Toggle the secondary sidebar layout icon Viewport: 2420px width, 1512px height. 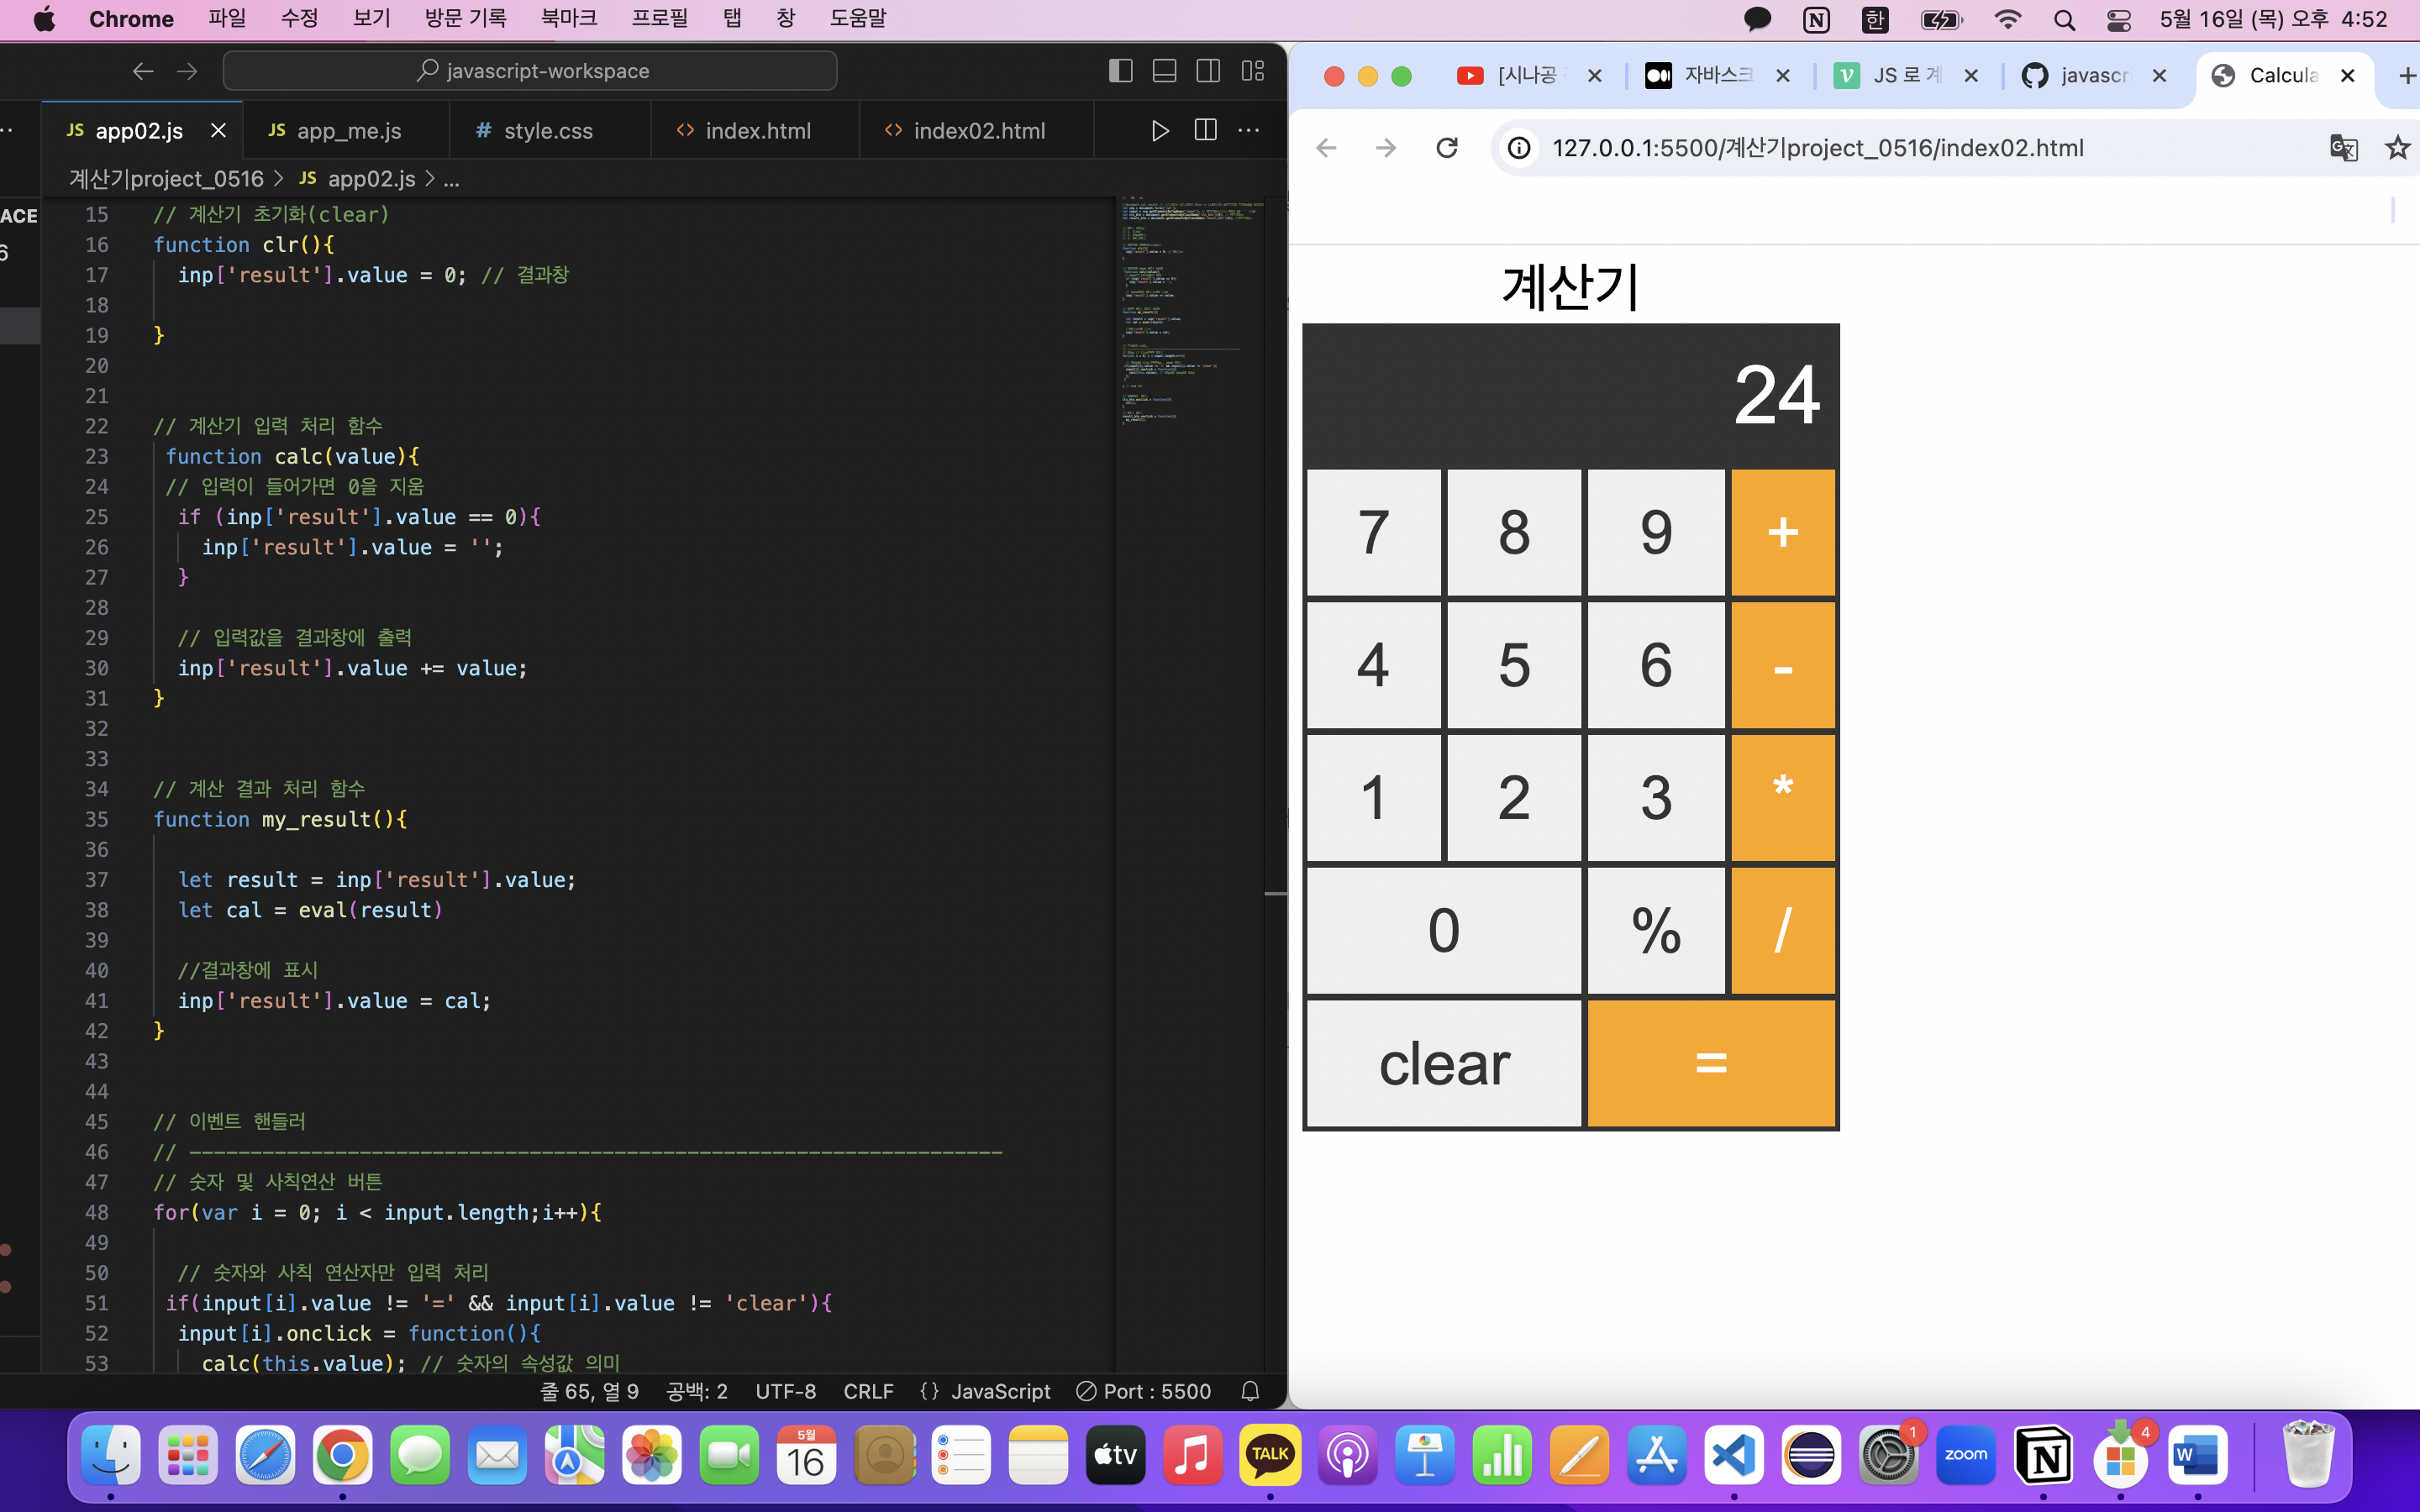point(1208,71)
